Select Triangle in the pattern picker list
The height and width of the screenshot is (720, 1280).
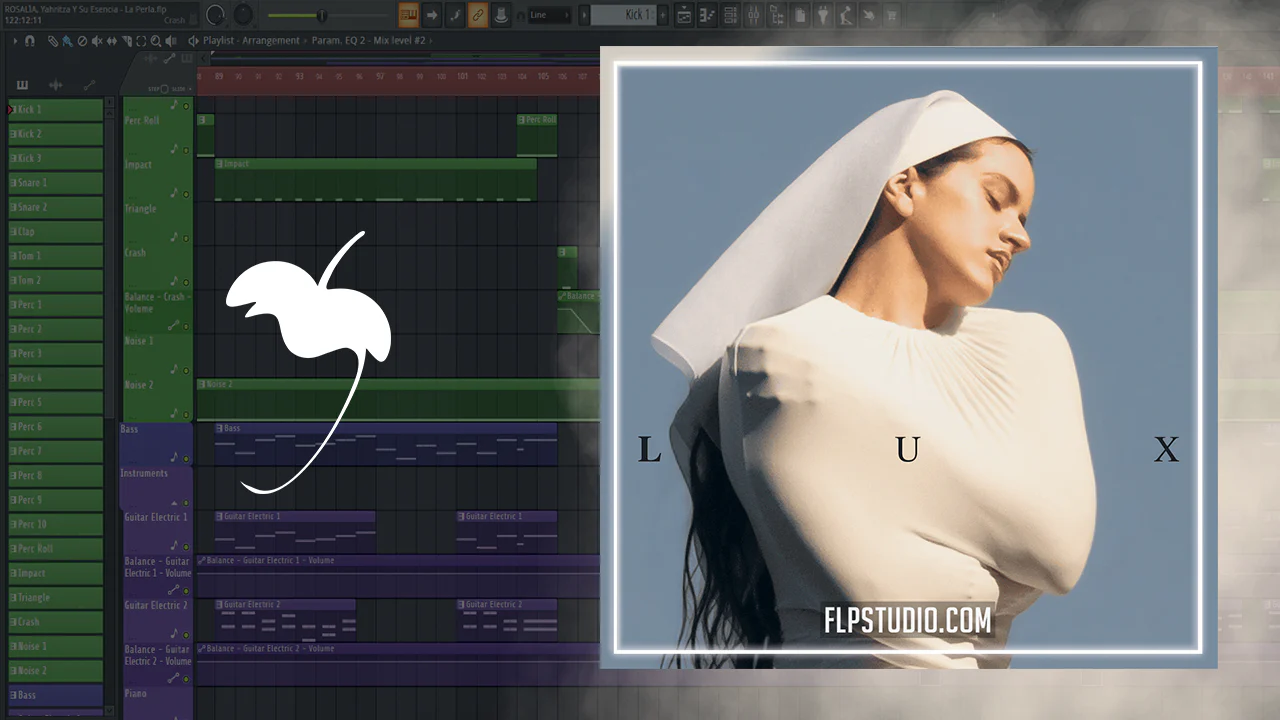(x=55, y=597)
